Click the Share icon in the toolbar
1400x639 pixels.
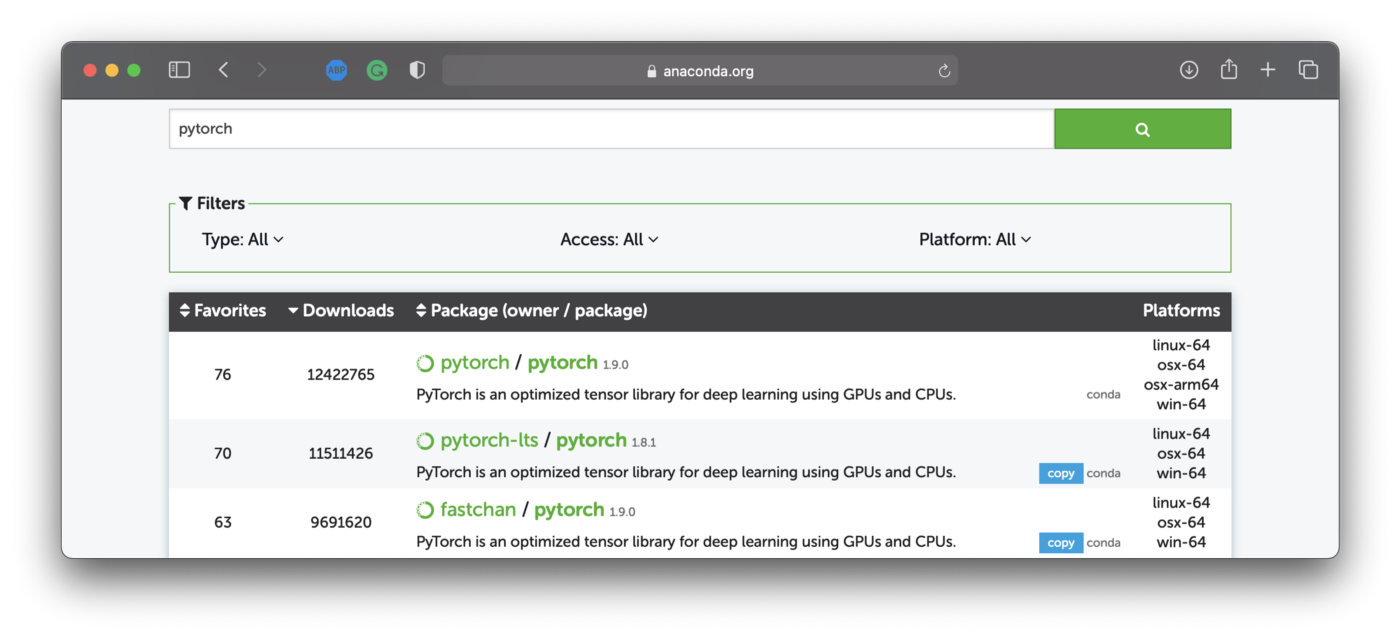point(1229,70)
